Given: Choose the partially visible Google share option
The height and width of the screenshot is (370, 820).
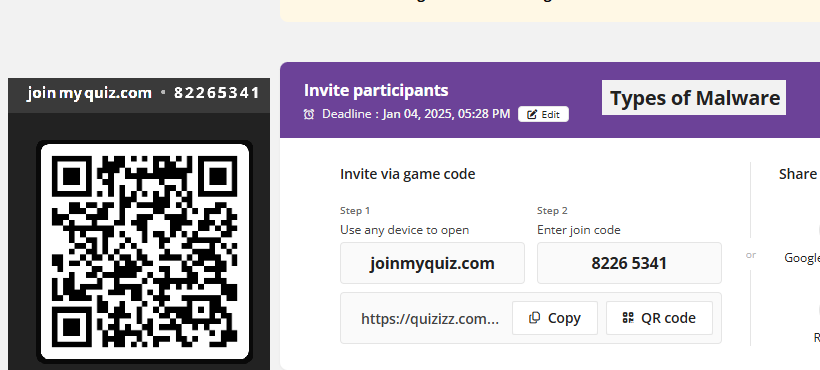Looking at the screenshot, I should click(x=802, y=258).
